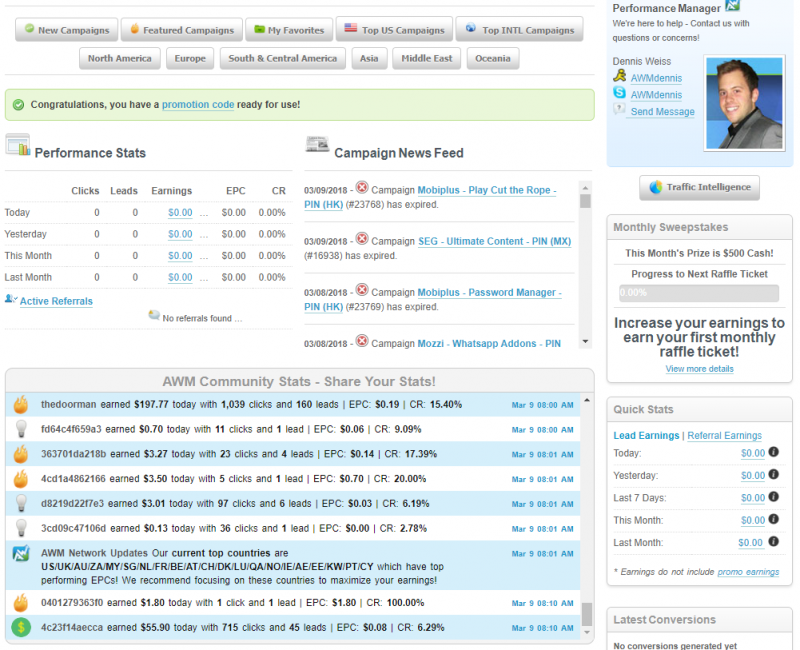Follow the View more details link

pyautogui.click(x=699, y=369)
